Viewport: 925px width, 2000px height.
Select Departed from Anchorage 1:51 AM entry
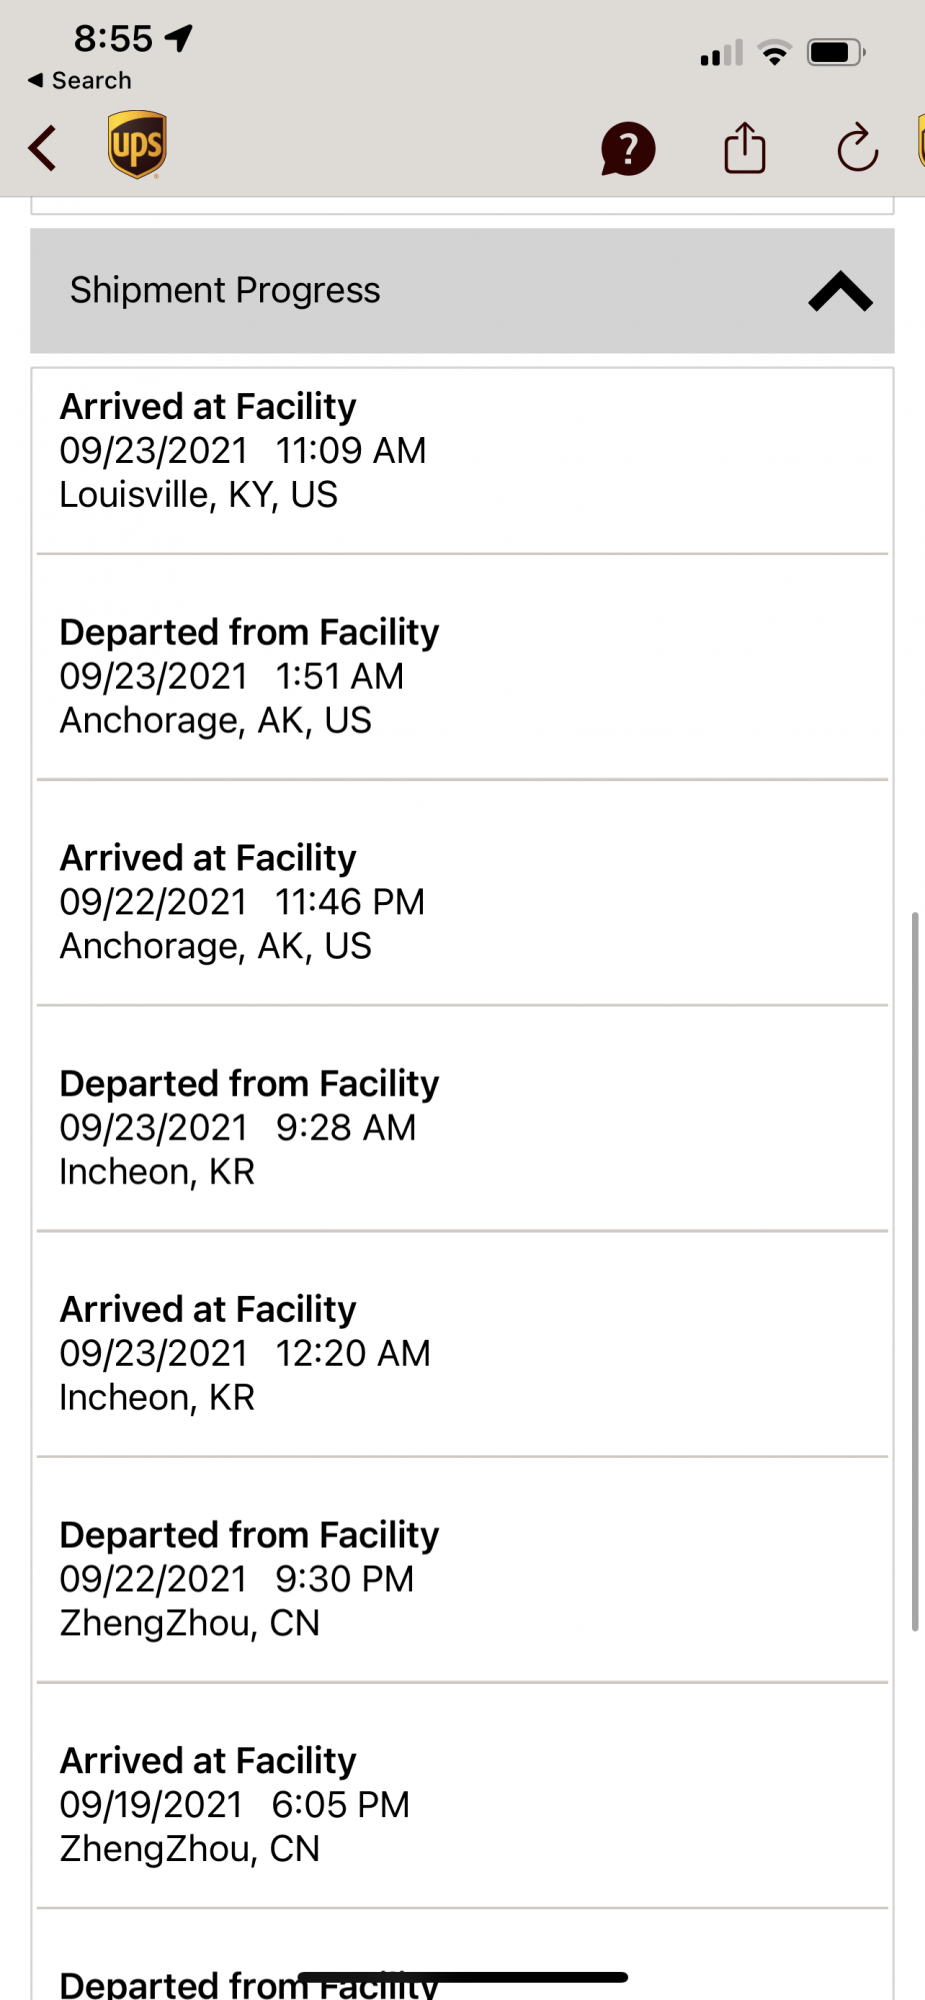(460, 676)
